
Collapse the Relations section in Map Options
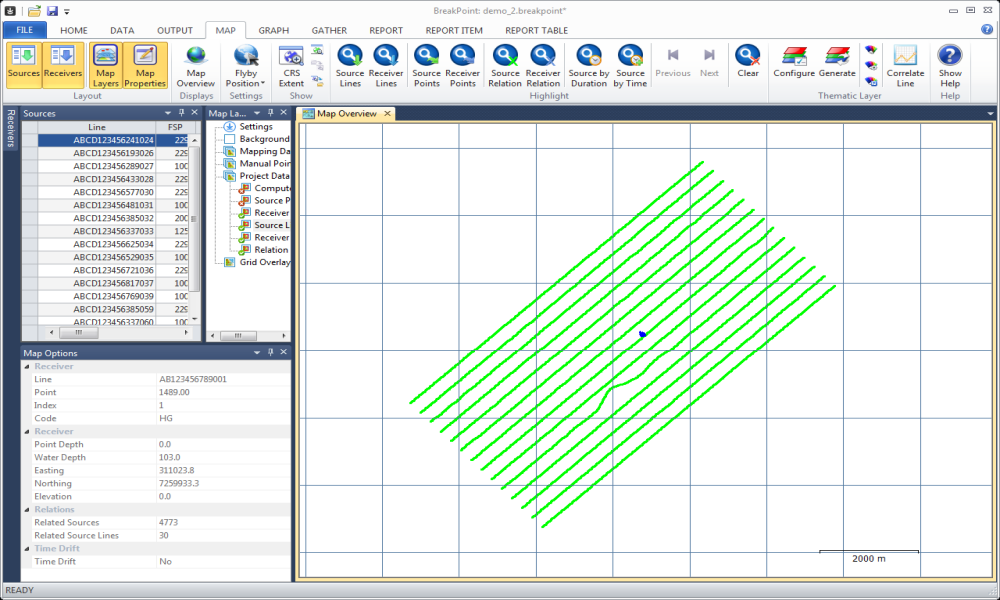pyautogui.click(x=27, y=509)
